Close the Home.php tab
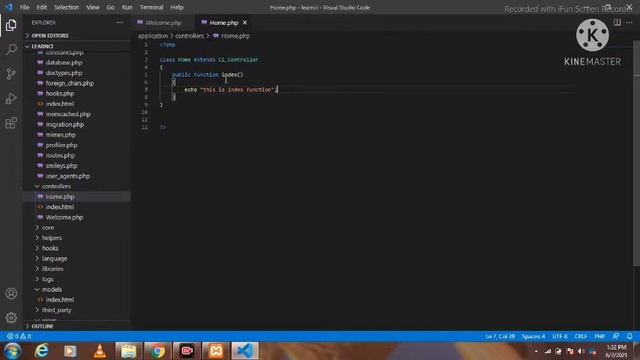This screenshot has width=640, height=360. click(244, 23)
